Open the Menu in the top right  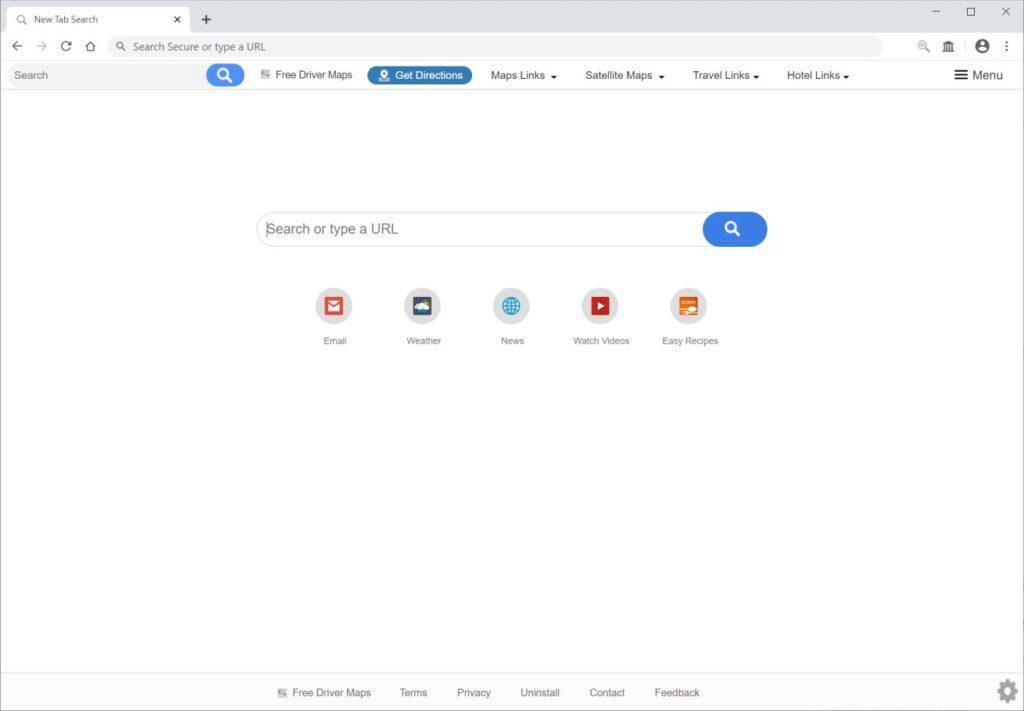[x=978, y=74]
